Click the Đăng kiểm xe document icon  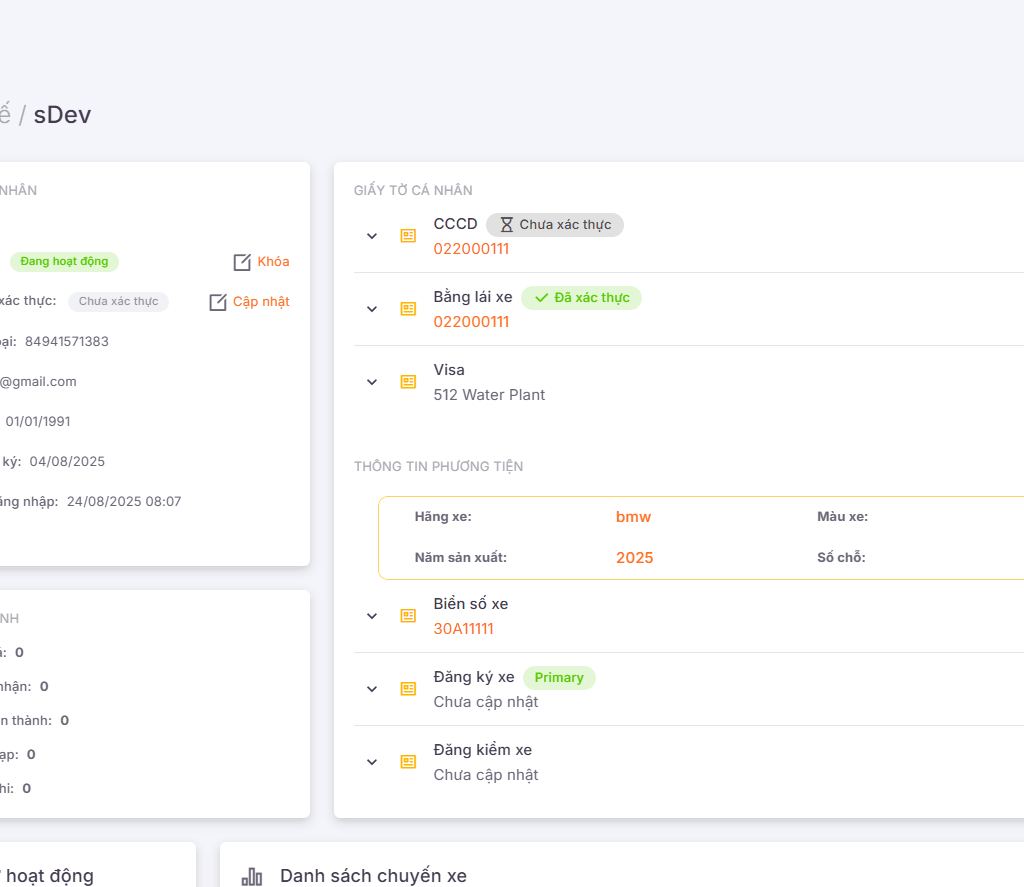pos(408,762)
